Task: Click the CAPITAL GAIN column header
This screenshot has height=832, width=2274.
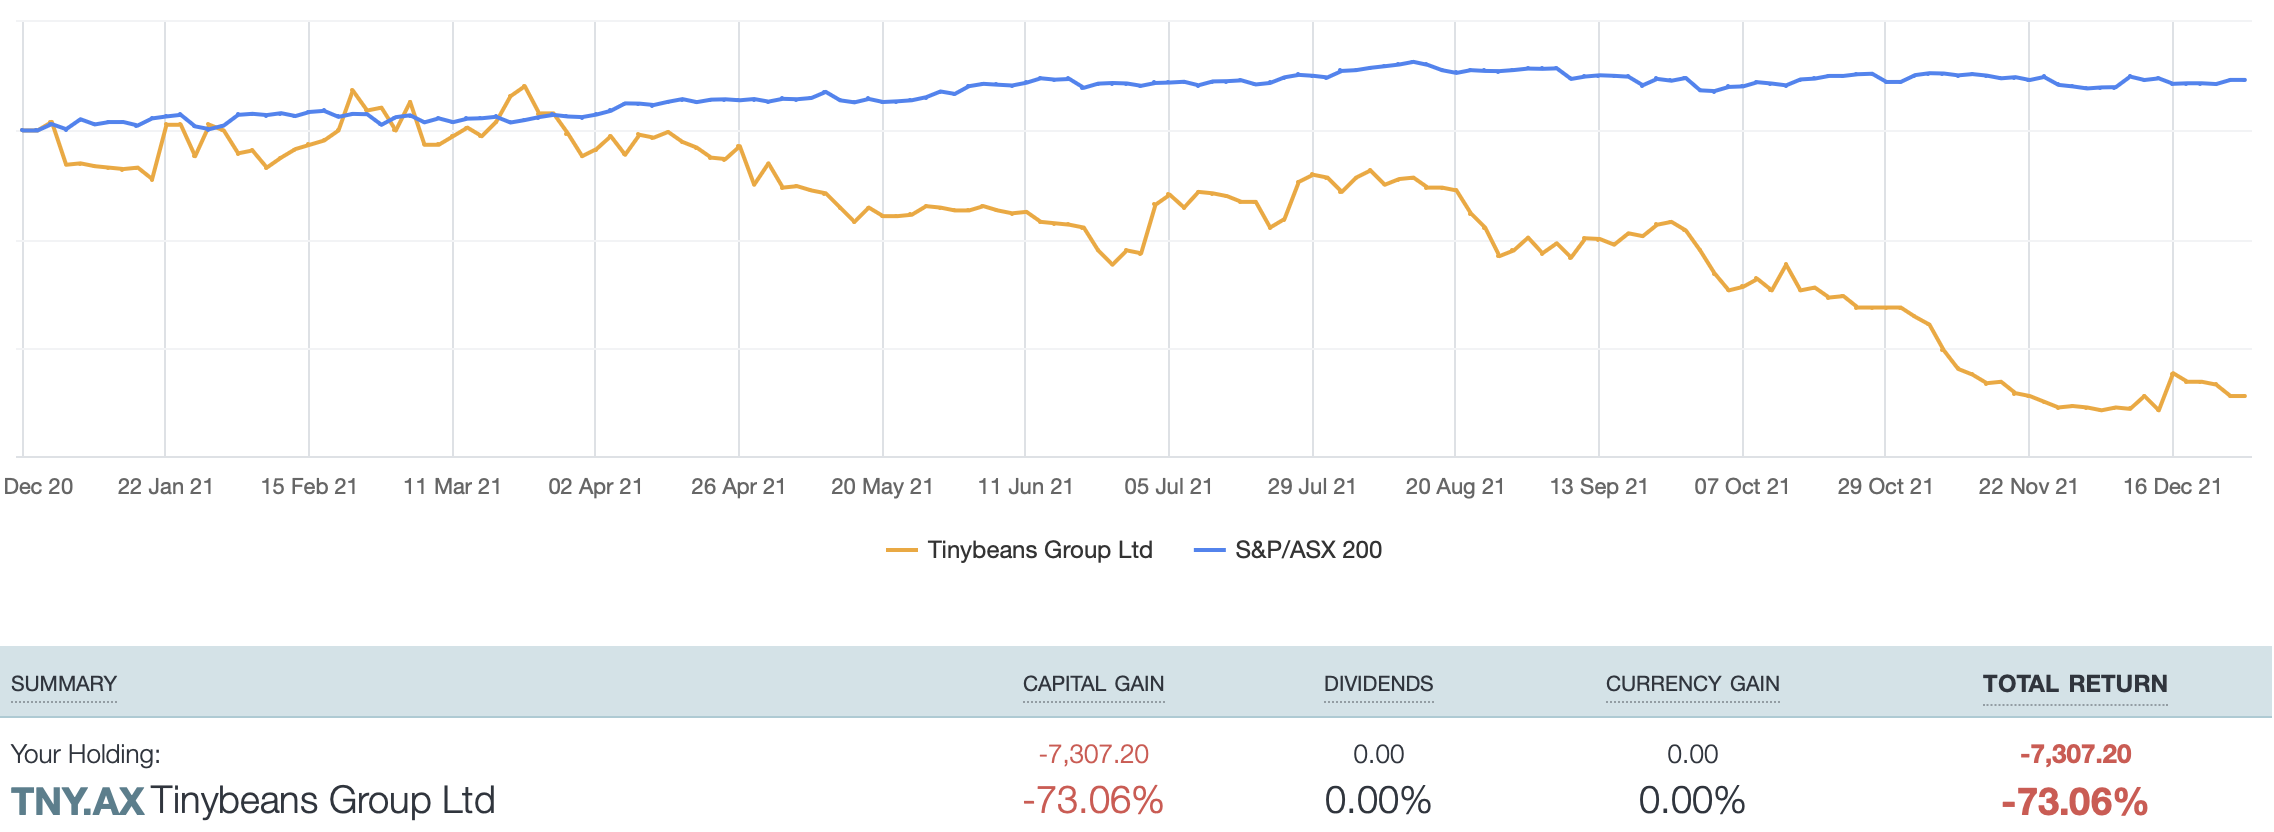Action: coord(1093,684)
